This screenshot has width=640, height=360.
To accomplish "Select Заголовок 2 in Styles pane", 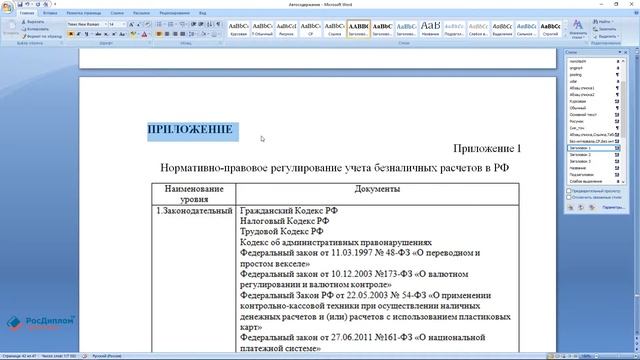I will tap(594, 155).
